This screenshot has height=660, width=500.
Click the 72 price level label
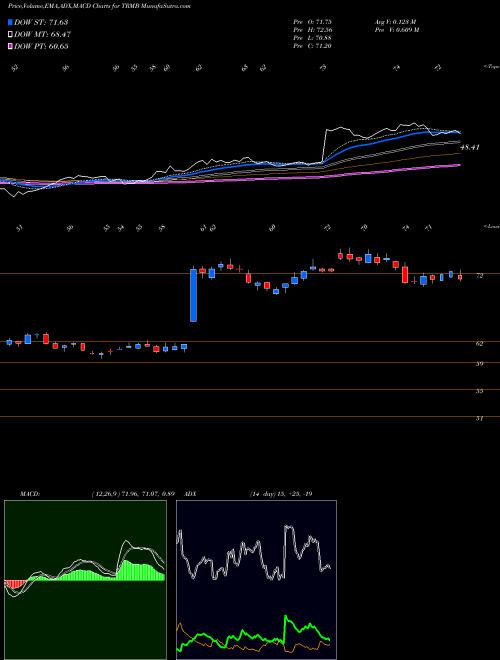(479, 276)
